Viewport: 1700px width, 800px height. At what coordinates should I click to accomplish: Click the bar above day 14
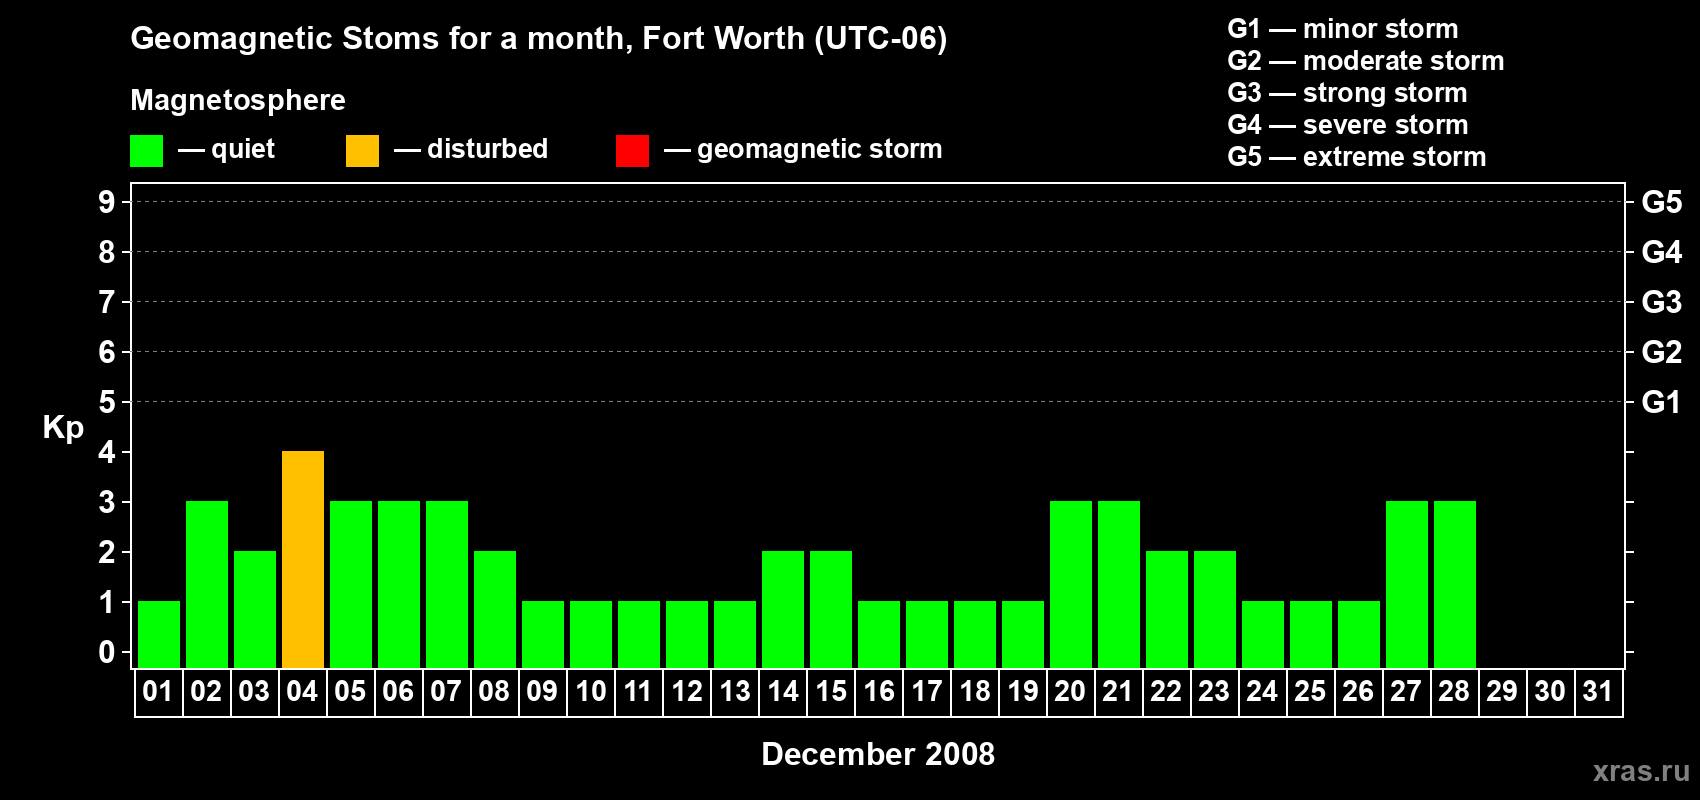click(783, 610)
